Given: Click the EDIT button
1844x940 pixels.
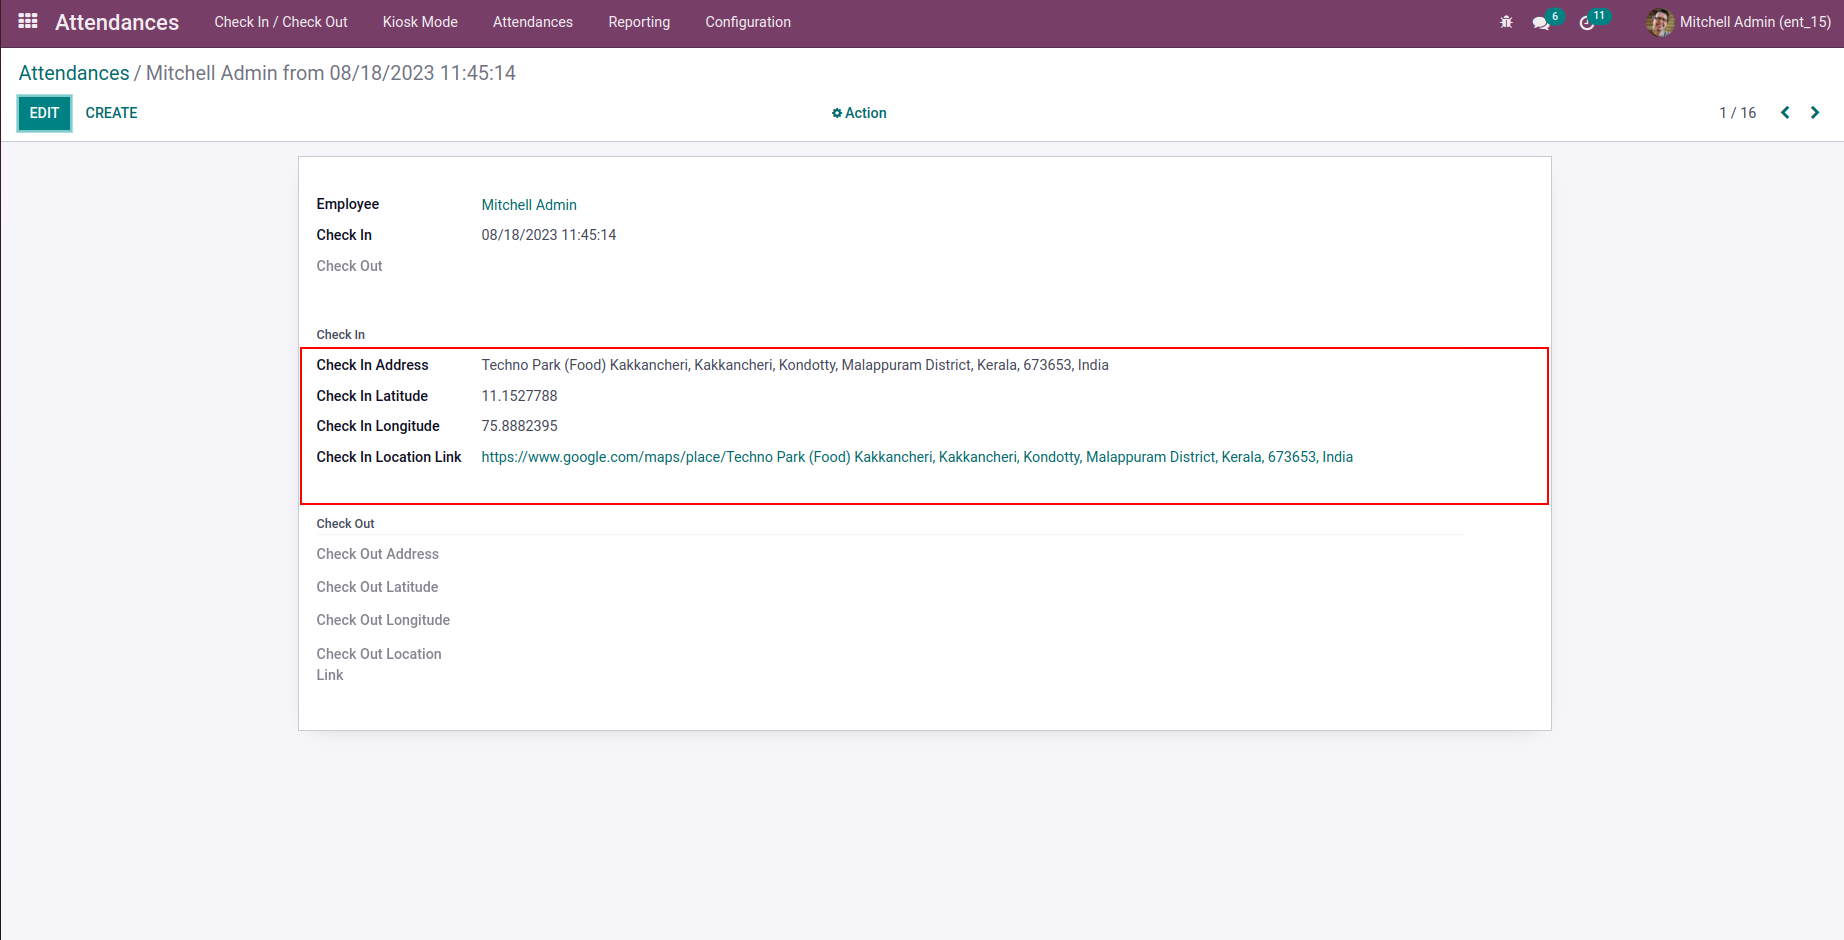Looking at the screenshot, I should pyautogui.click(x=44, y=113).
